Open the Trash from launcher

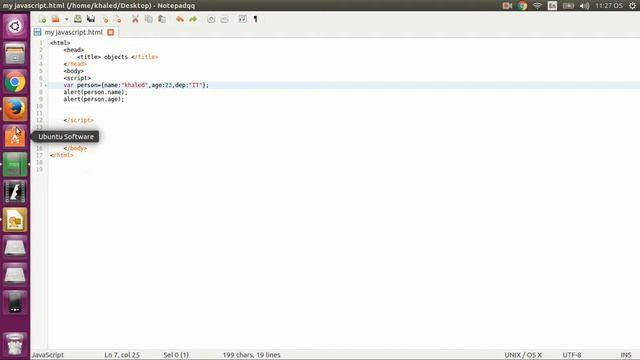point(15,344)
